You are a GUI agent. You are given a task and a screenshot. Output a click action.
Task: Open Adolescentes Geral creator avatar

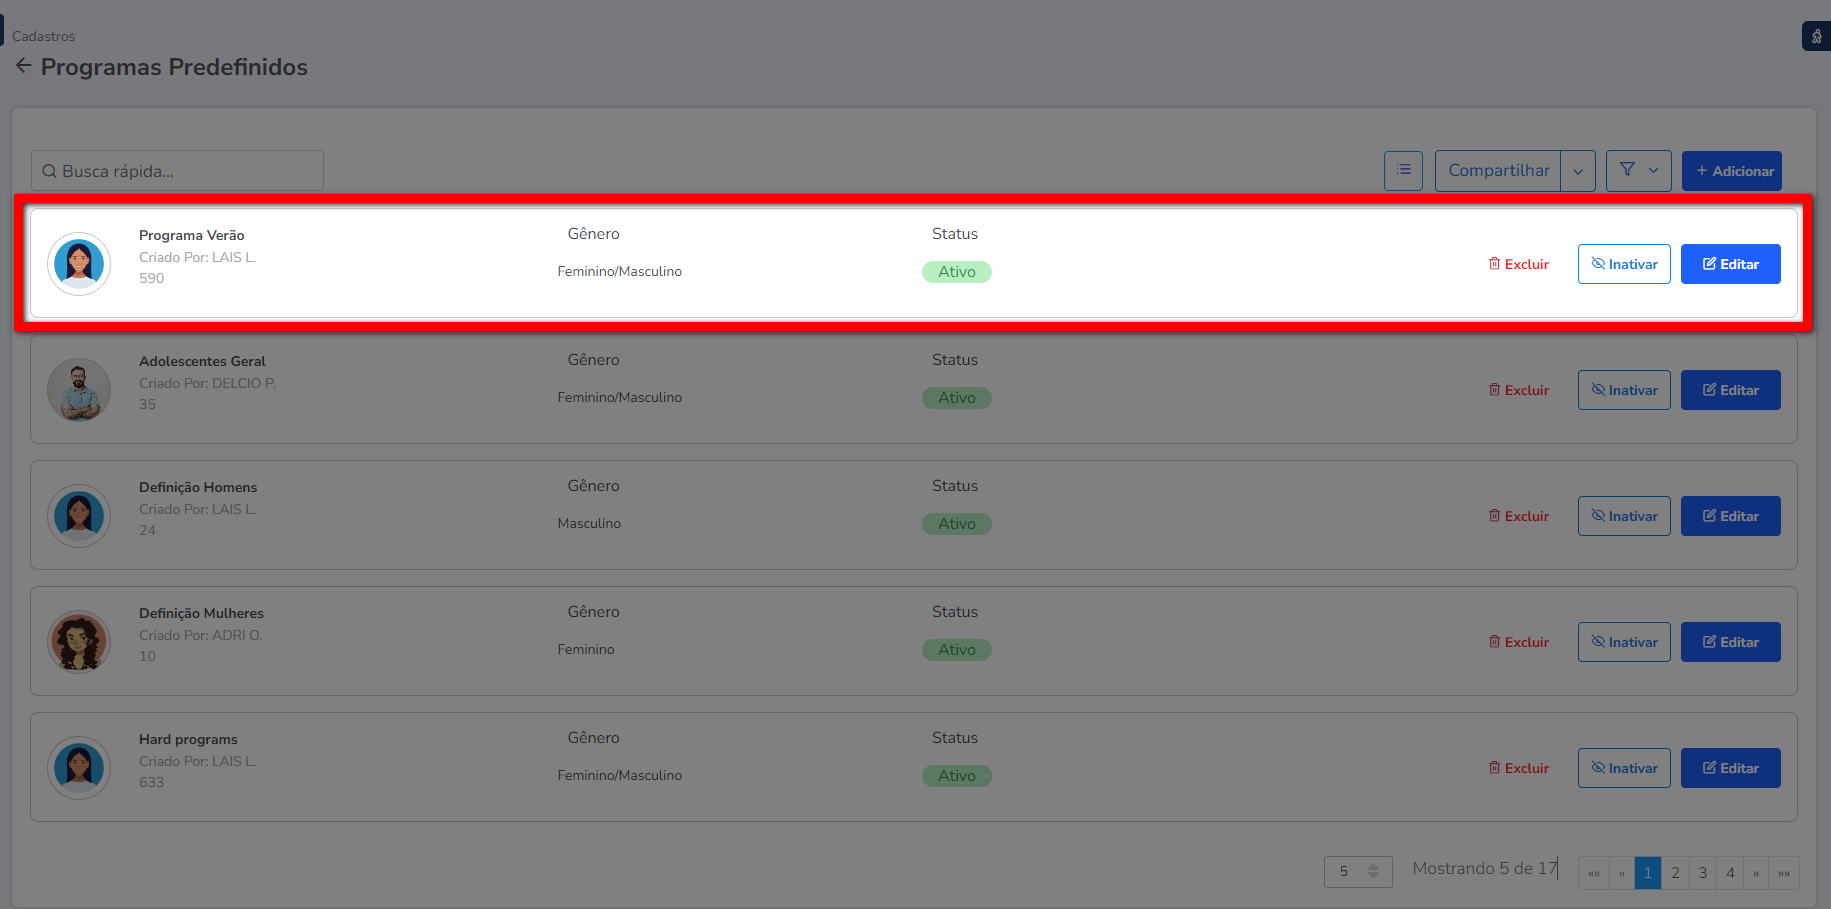pos(79,390)
